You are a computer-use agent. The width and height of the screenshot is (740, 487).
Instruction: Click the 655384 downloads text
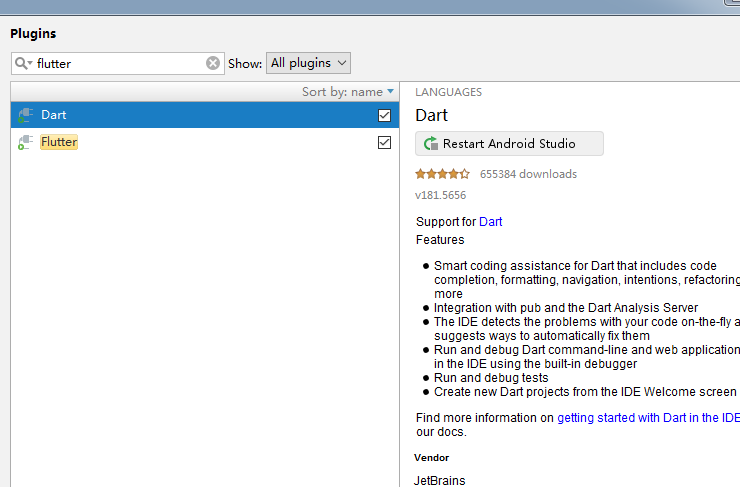coord(528,174)
